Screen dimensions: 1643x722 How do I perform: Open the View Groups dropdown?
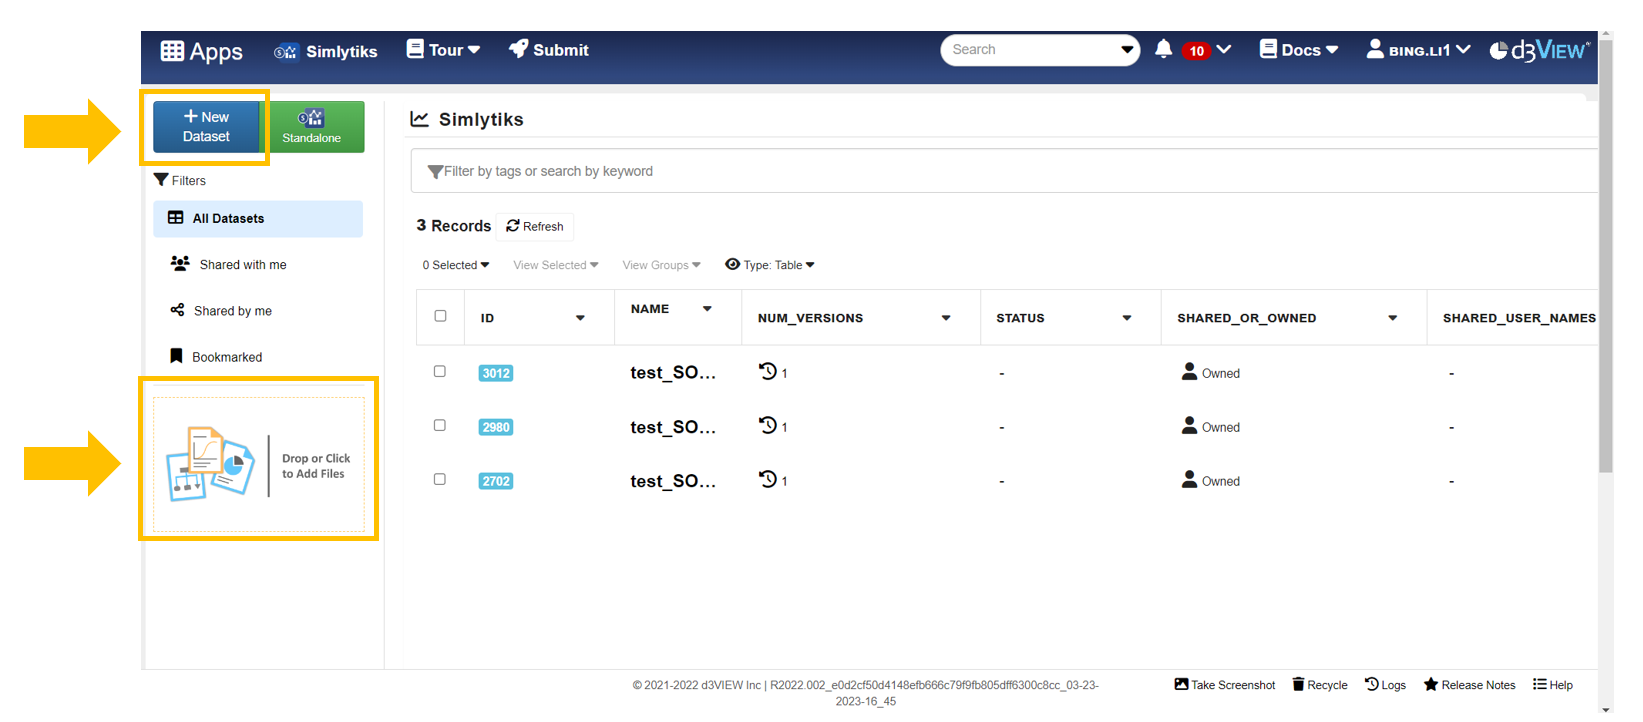point(661,265)
